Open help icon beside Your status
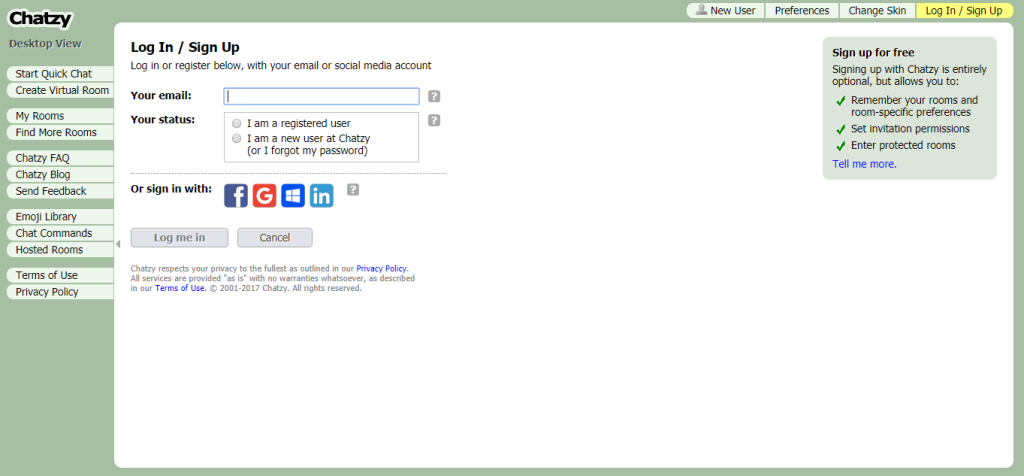Image resolution: width=1024 pixels, height=476 pixels. point(434,121)
